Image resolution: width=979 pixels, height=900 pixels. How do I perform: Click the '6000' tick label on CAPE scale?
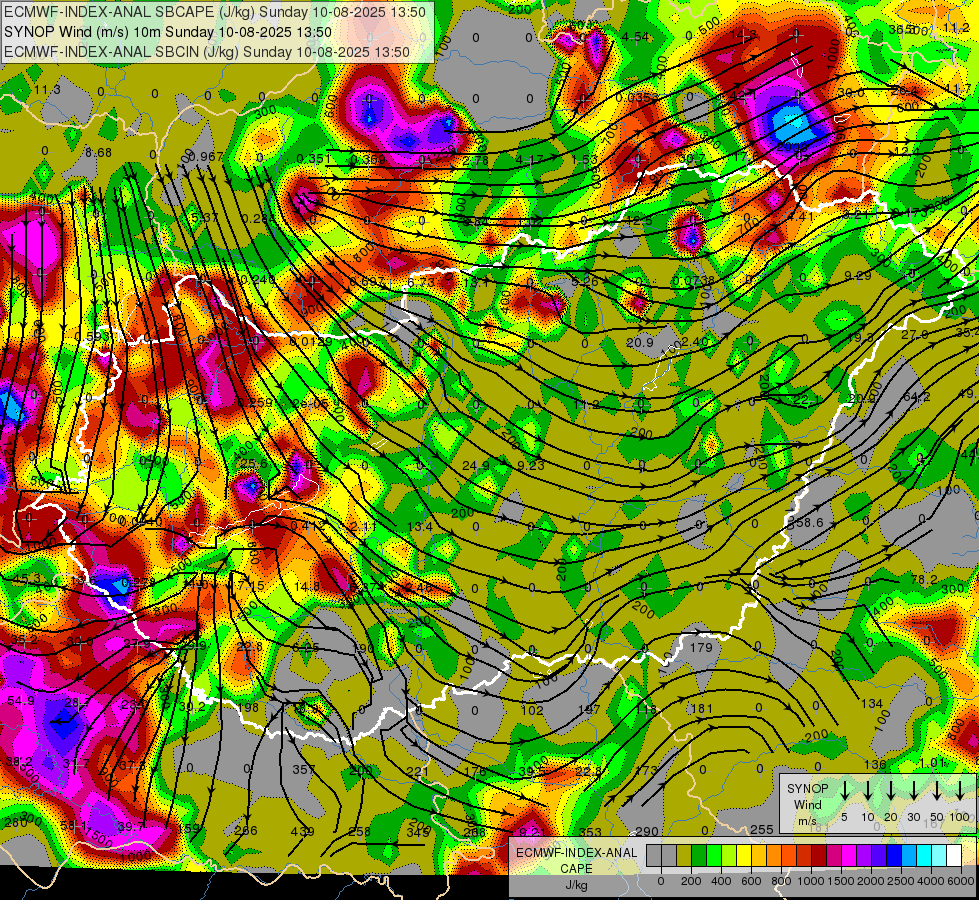pyautogui.click(x=961, y=881)
